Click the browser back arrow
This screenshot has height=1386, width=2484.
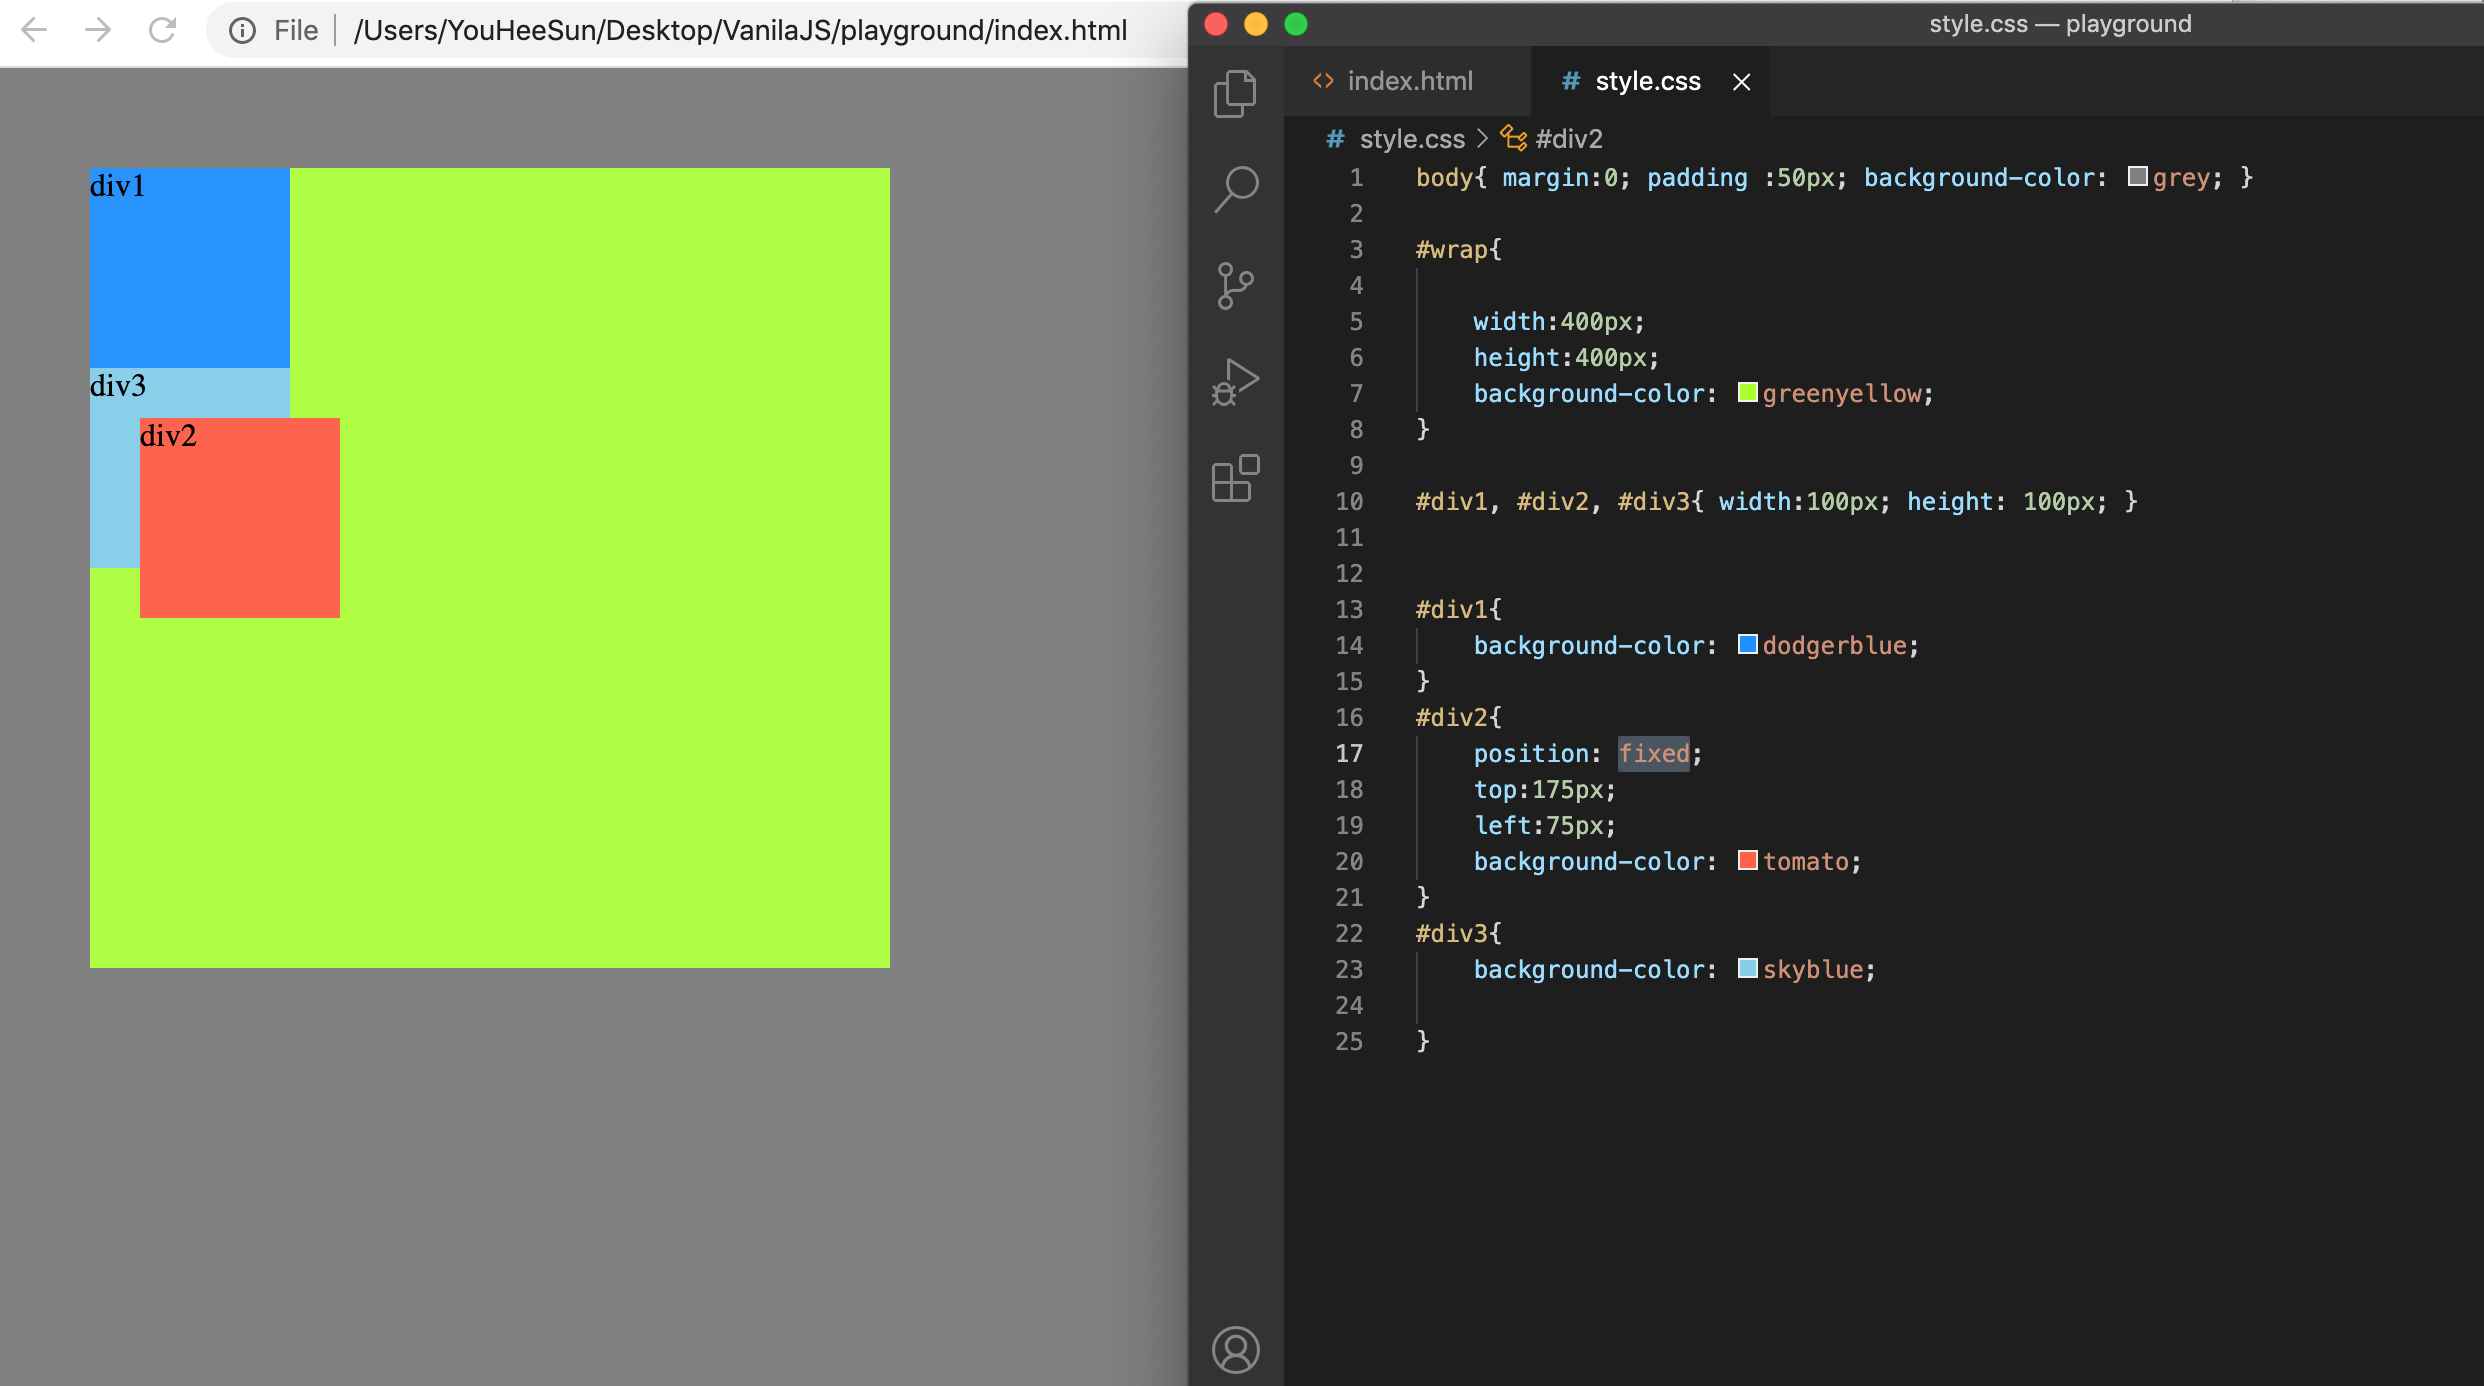click(x=35, y=30)
